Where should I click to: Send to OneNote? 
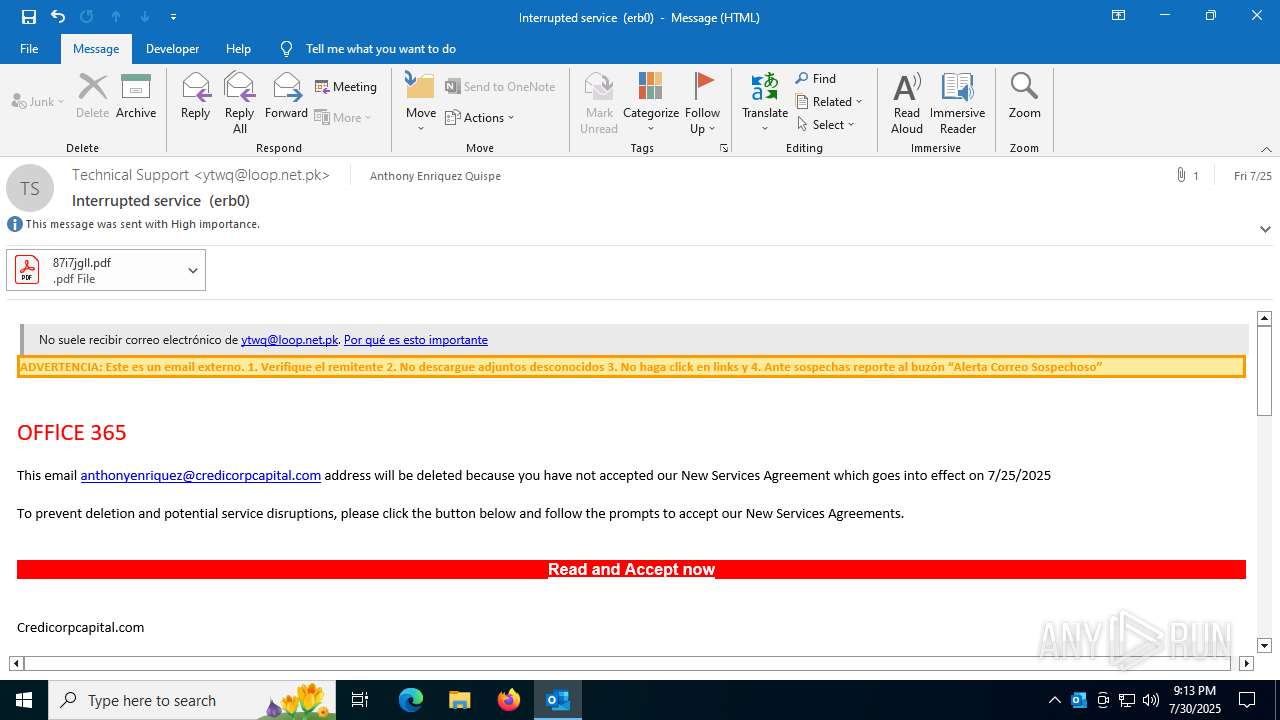point(500,87)
